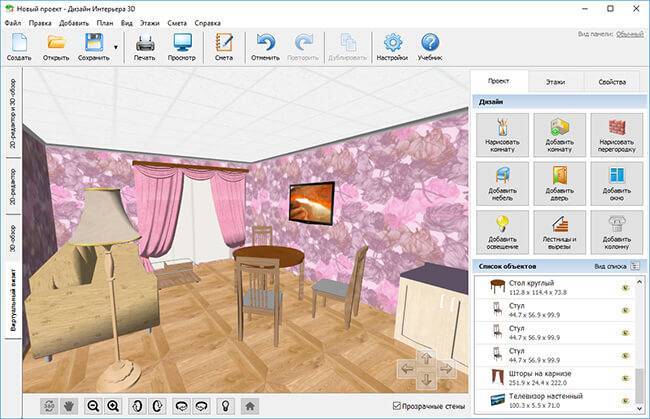This screenshot has width=650, height=419.
Task: Switch to the 2D-редактор vertical tab
Action: pos(13,187)
